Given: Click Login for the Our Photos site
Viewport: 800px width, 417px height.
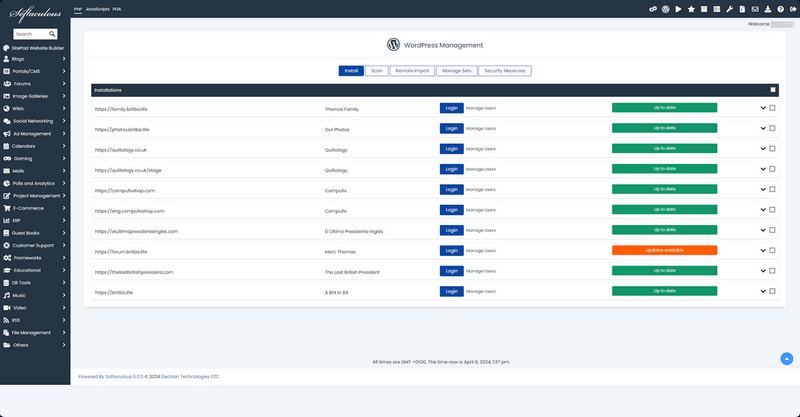Looking at the screenshot, I should tap(452, 129).
